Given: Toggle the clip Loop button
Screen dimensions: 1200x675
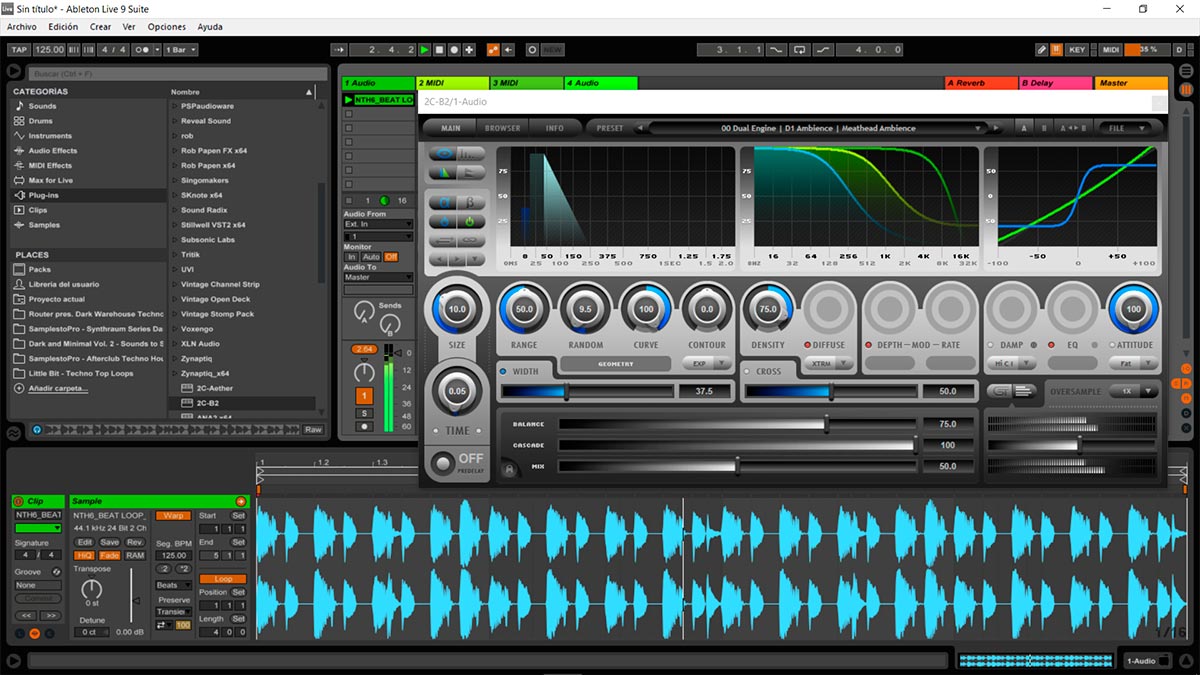Looking at the screenshot, I should coord(222,579).
